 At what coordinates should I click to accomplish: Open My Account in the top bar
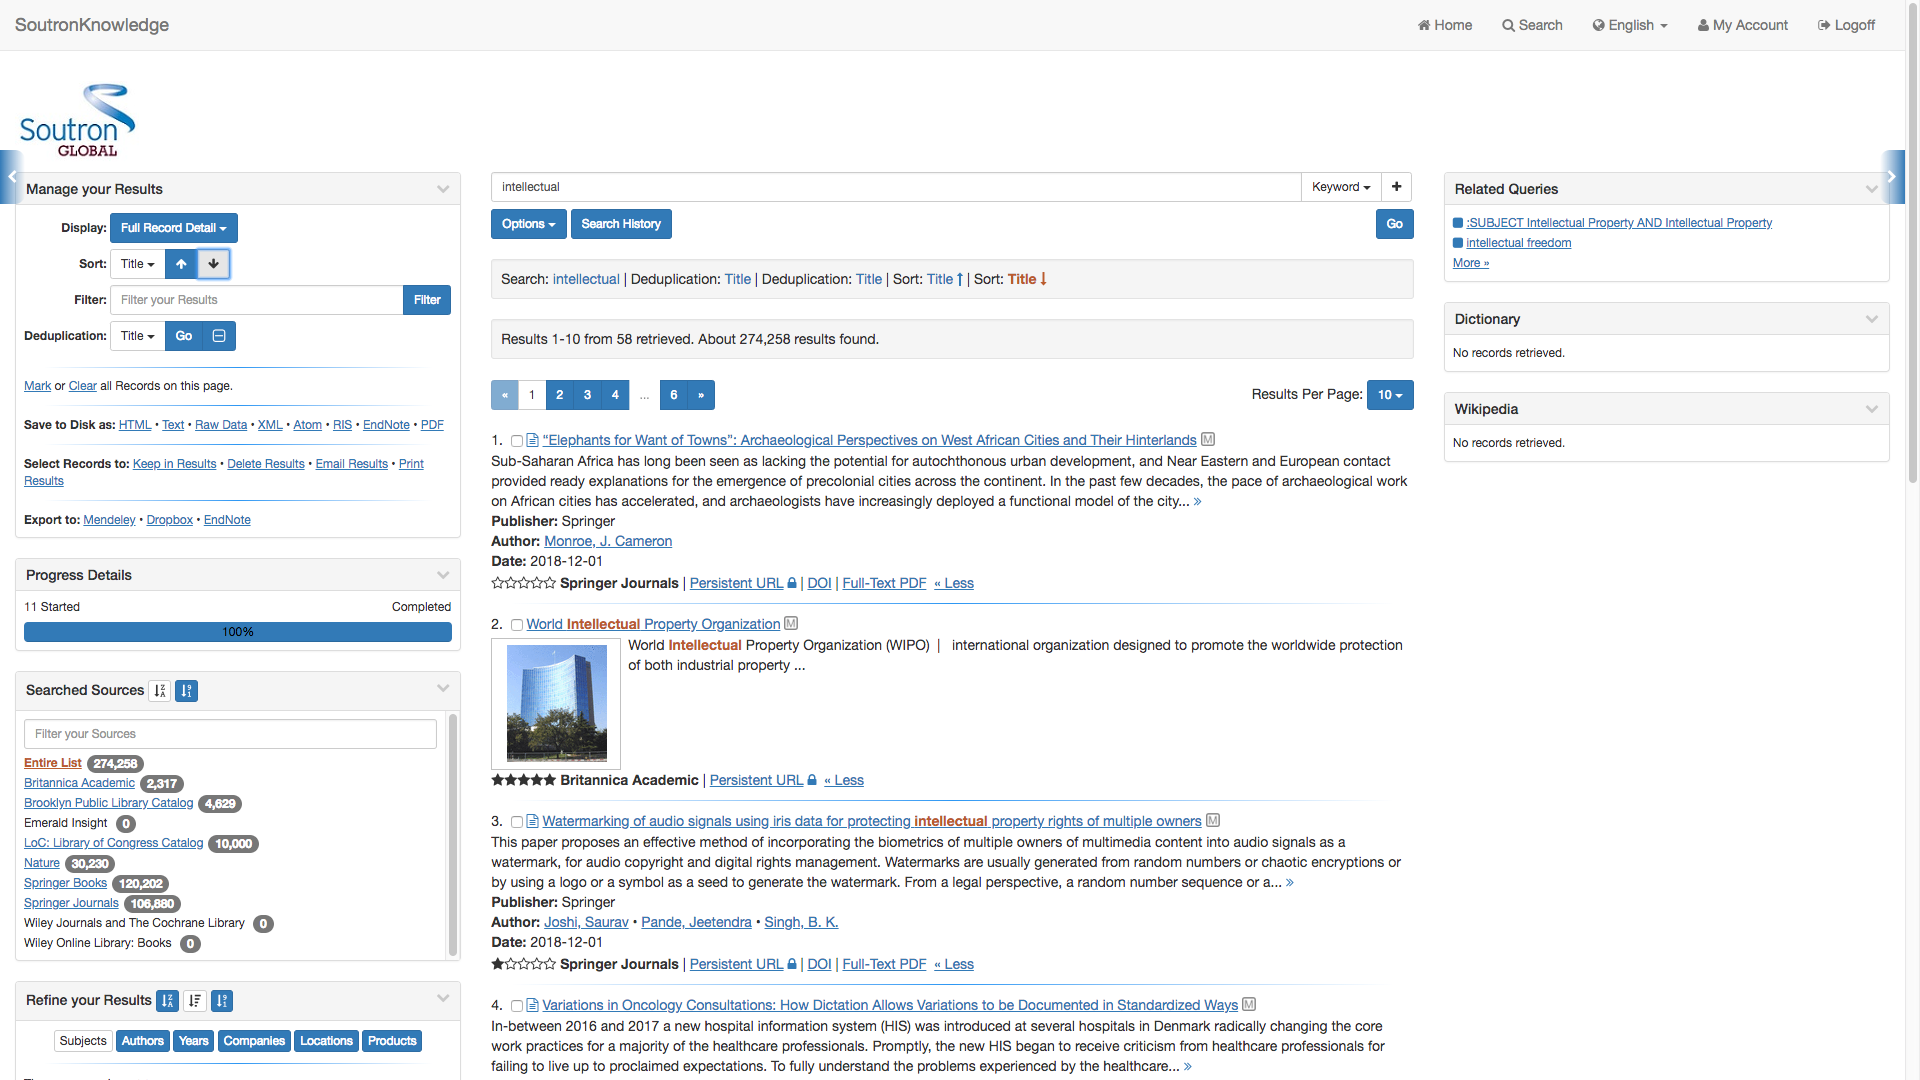coord(1743,25)
